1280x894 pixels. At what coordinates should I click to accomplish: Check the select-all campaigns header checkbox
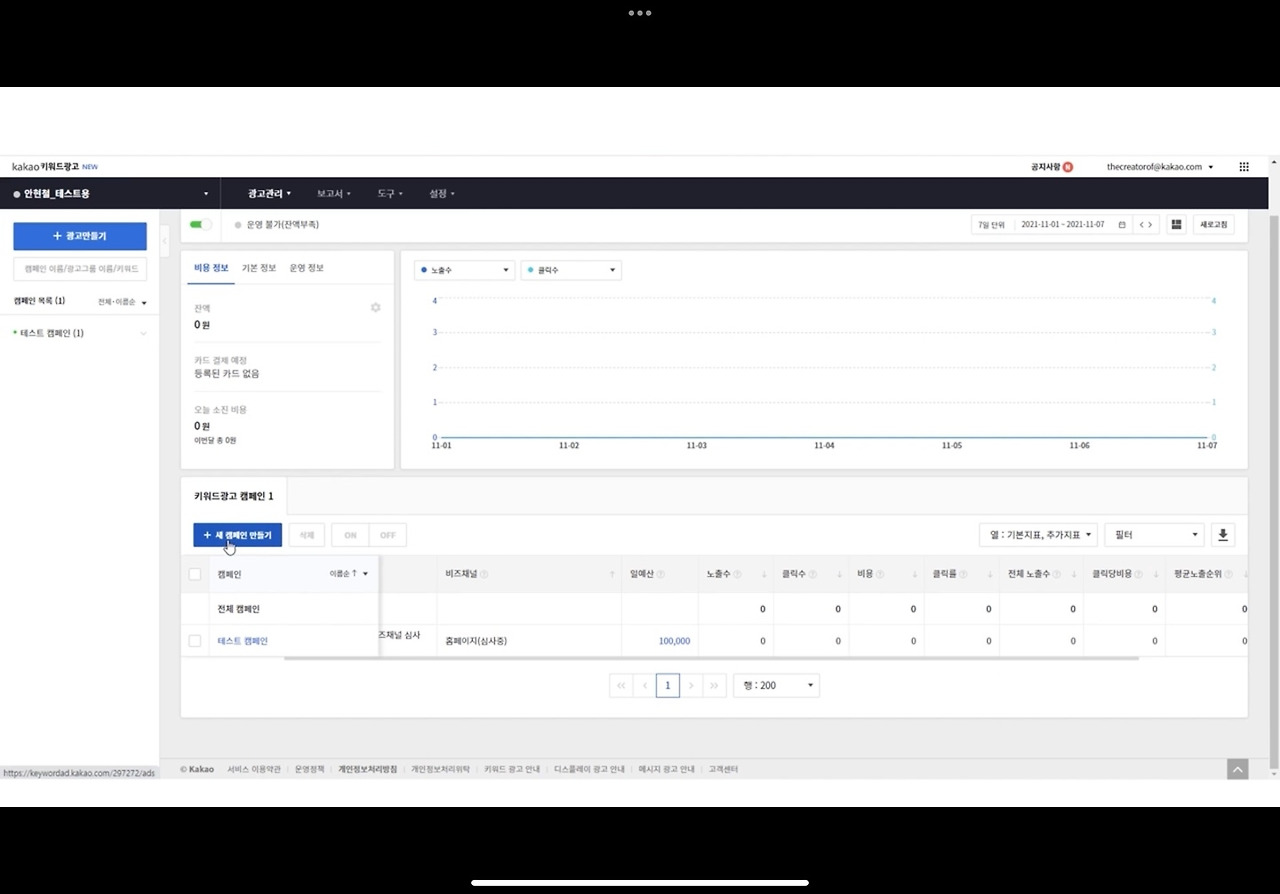coord(195,574)
